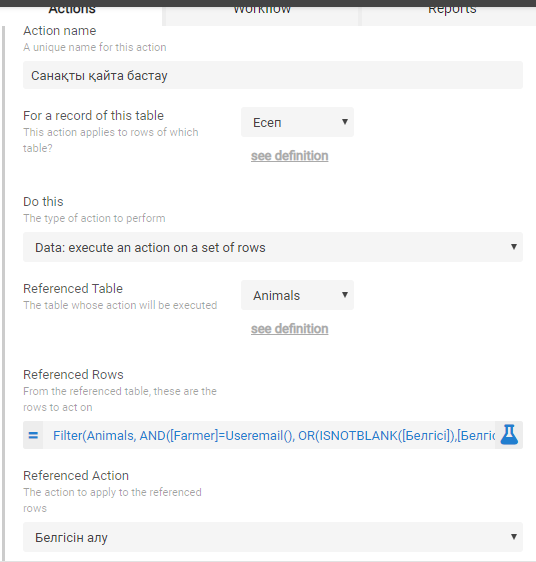Edit the Referenced Rows Filter expression

pyautogui.click(x=269, y=435)
